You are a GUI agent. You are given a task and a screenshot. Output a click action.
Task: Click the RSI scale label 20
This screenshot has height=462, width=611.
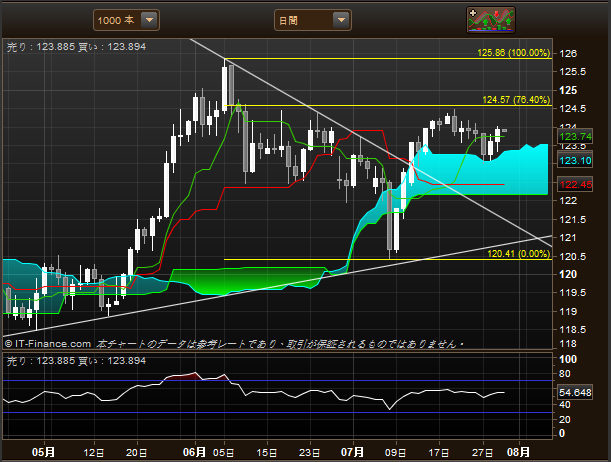click(565, 420)
